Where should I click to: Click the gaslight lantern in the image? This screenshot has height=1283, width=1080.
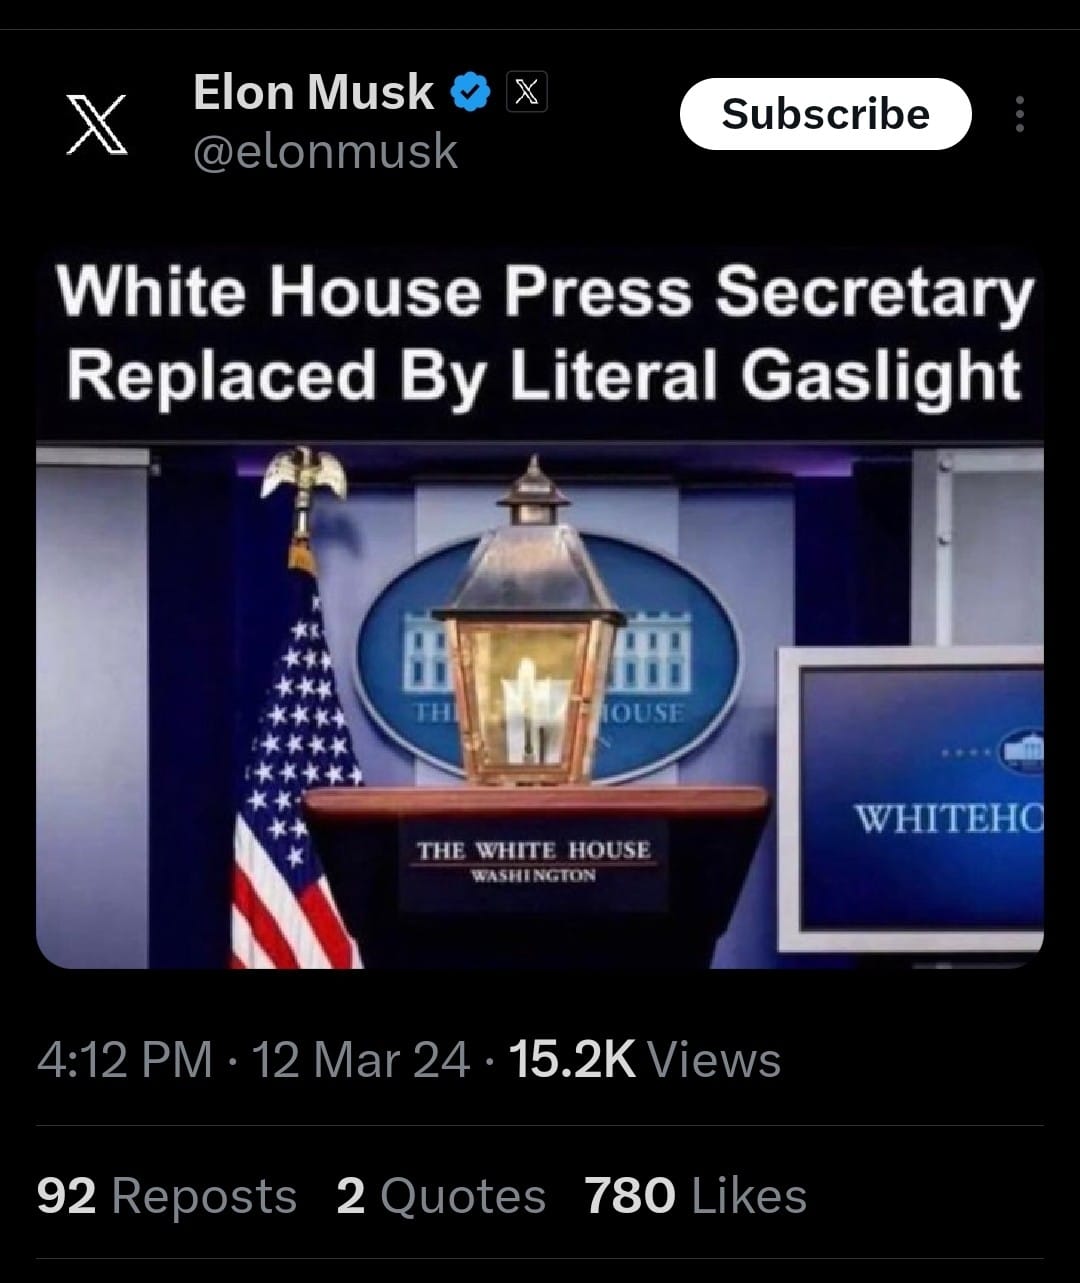coord(531,622)
